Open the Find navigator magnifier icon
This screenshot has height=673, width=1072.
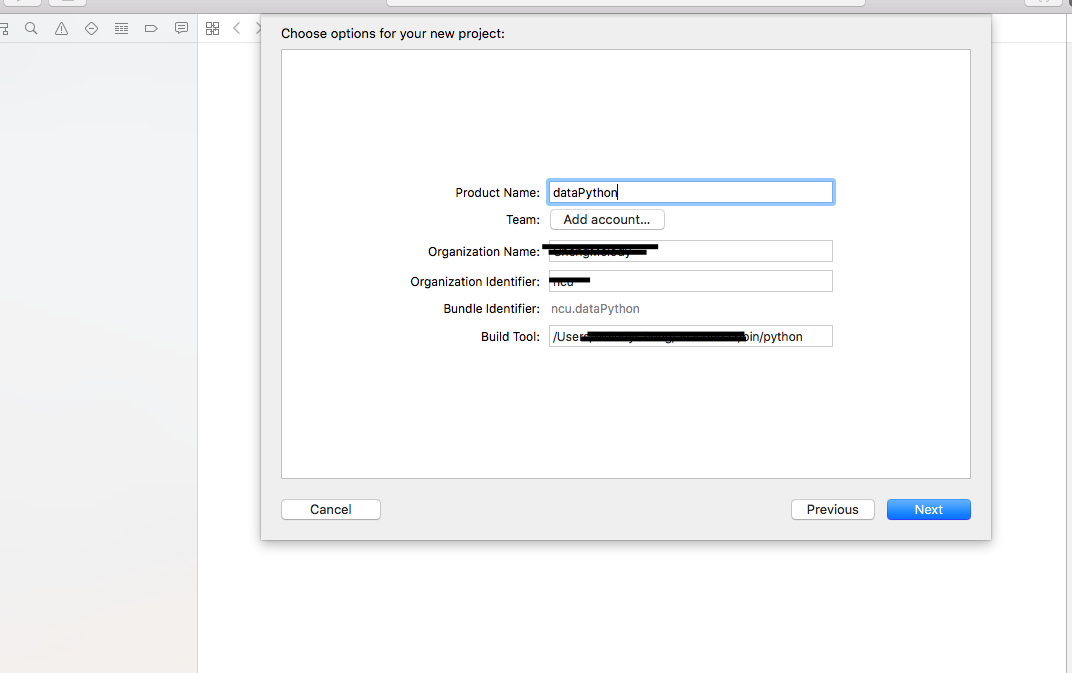(x=31, y=29)
